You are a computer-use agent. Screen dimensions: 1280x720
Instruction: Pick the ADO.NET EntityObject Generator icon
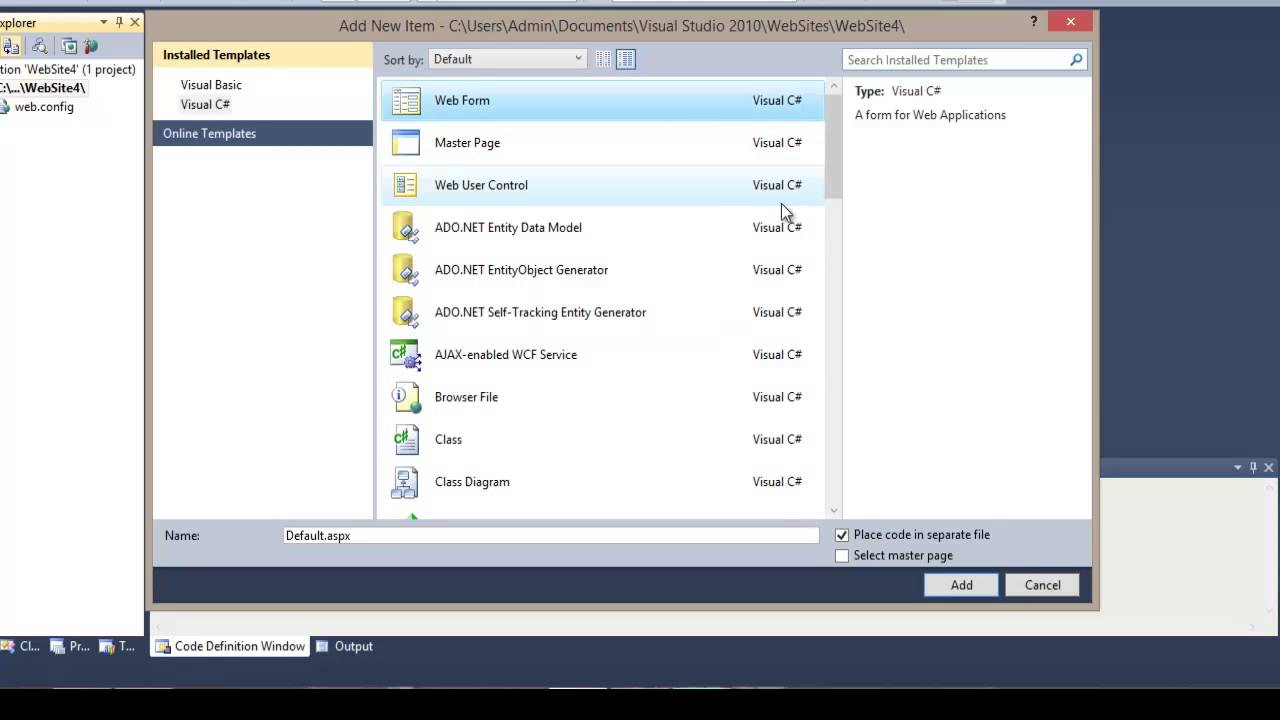coord(405,270)
